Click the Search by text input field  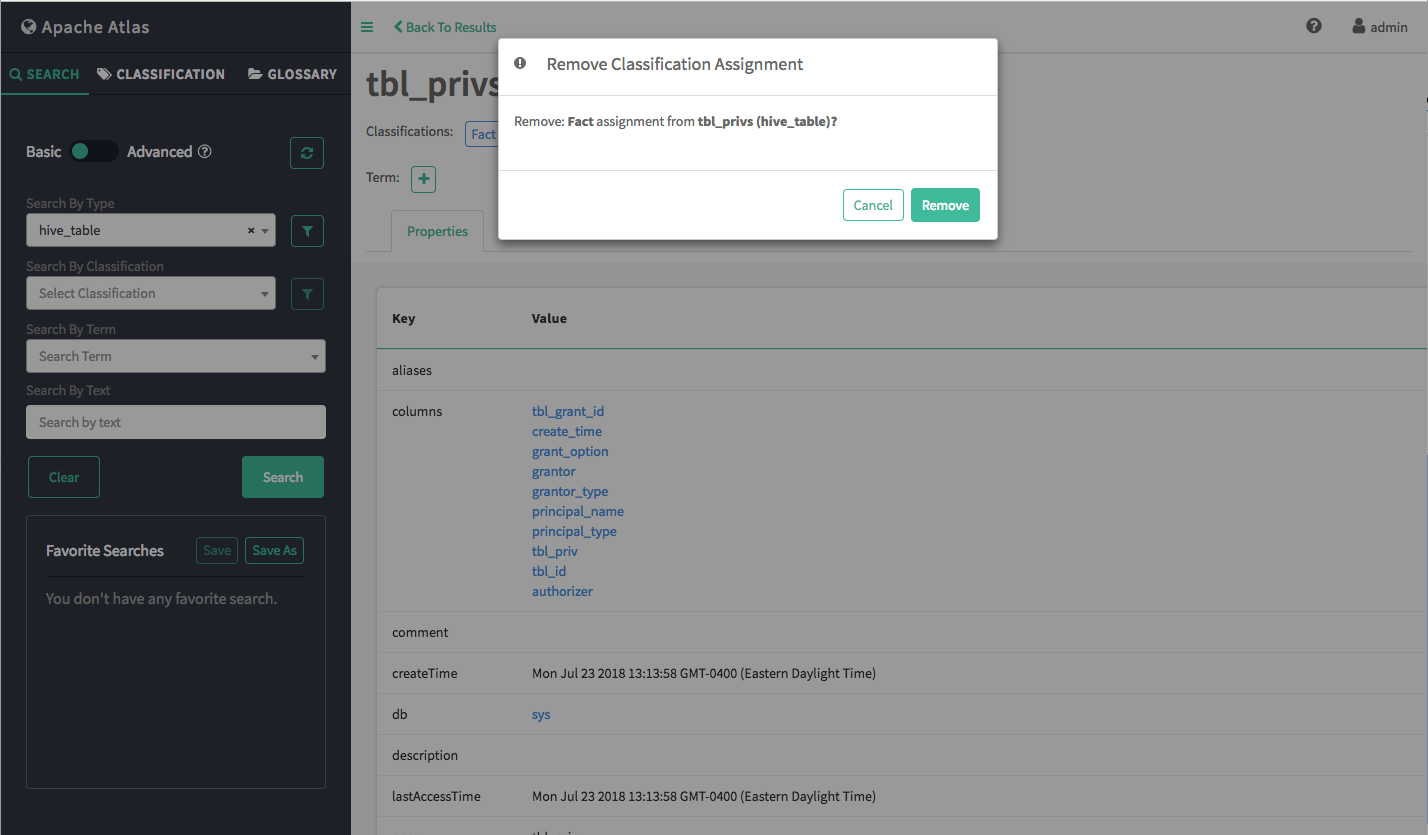(176, 422)
